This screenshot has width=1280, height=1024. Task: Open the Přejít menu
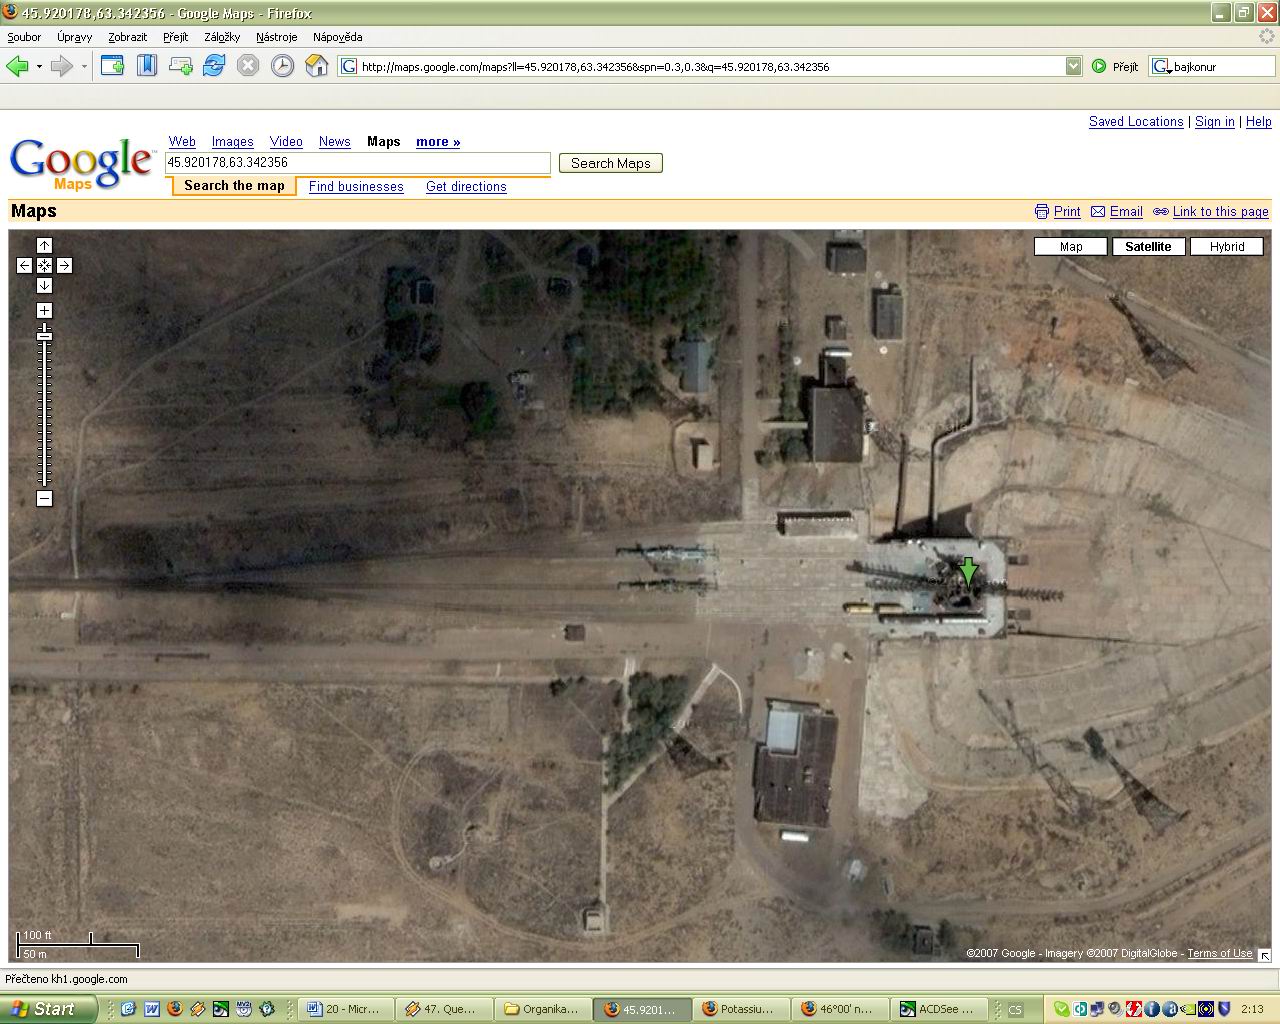176,37
